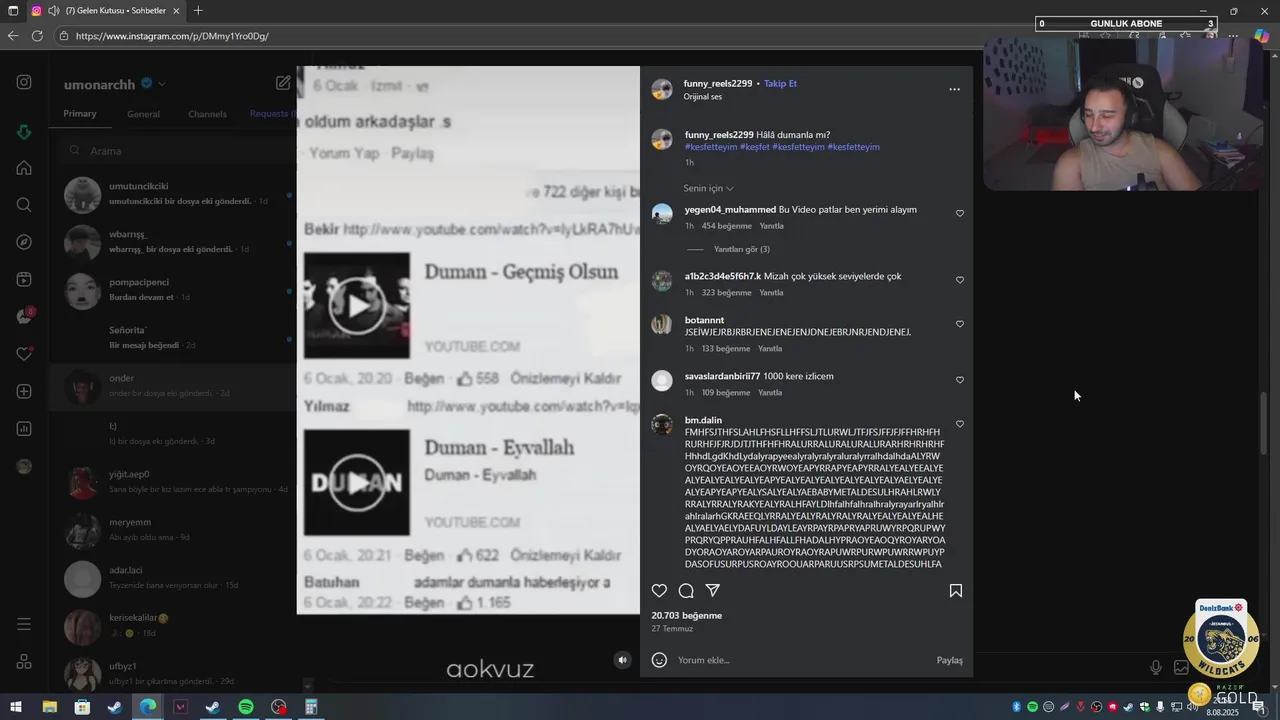
Task: Go back with browser back arrow
Action: 13,35
